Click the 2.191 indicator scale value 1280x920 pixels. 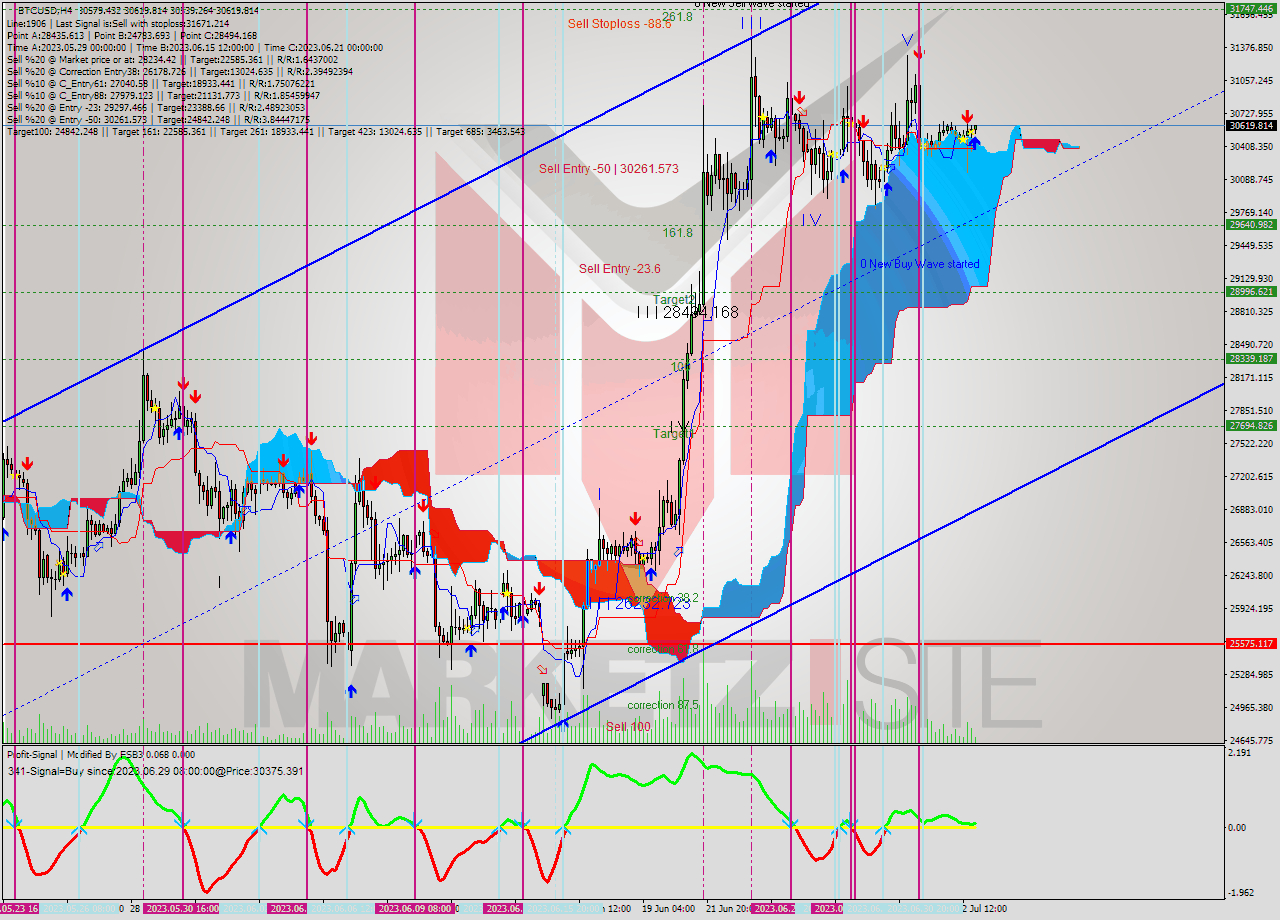click(x=1241, y=752)
